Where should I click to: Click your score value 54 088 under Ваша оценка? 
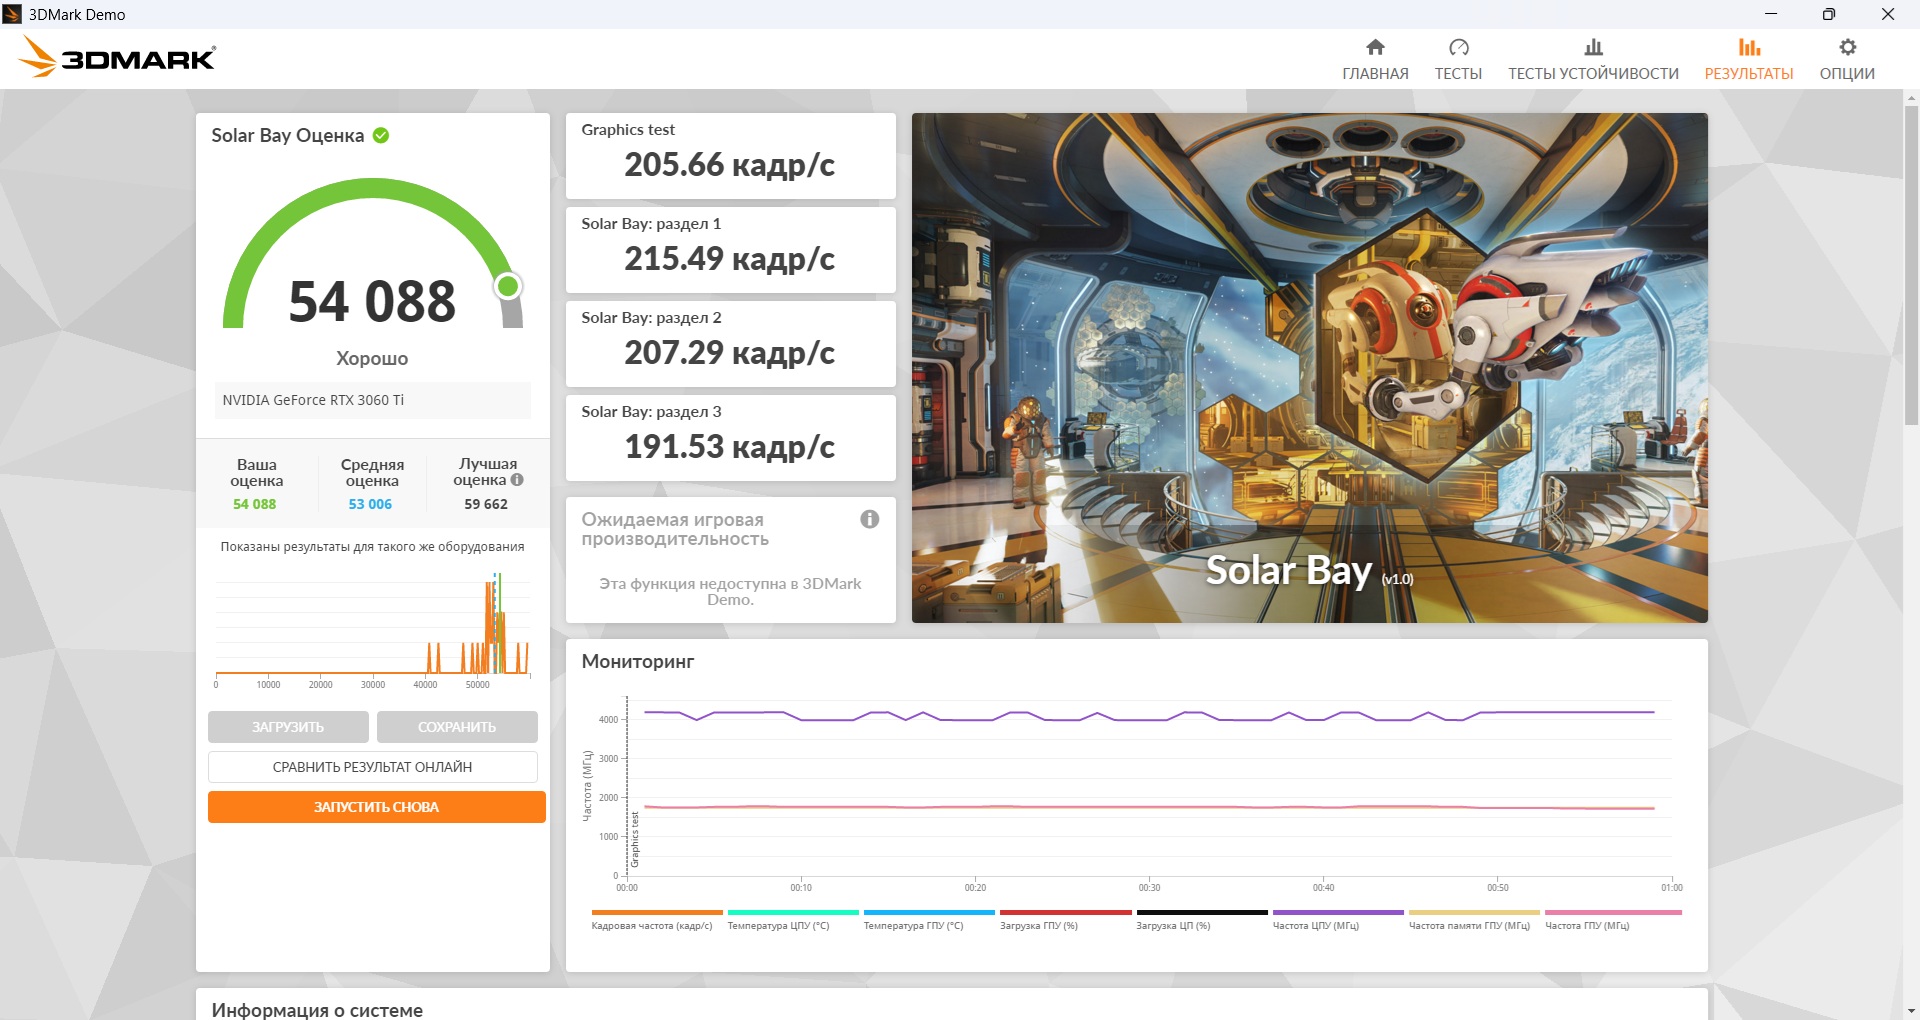[255, 504]
